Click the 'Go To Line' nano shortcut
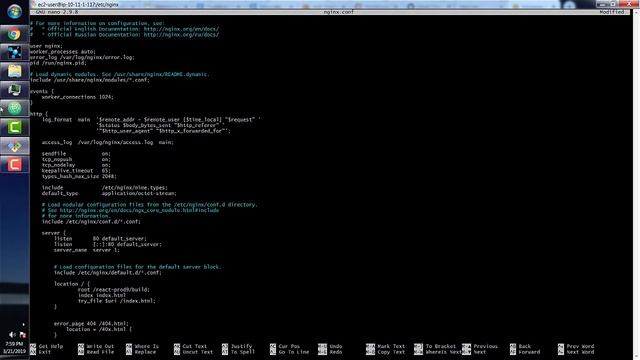 click(293, 352)
